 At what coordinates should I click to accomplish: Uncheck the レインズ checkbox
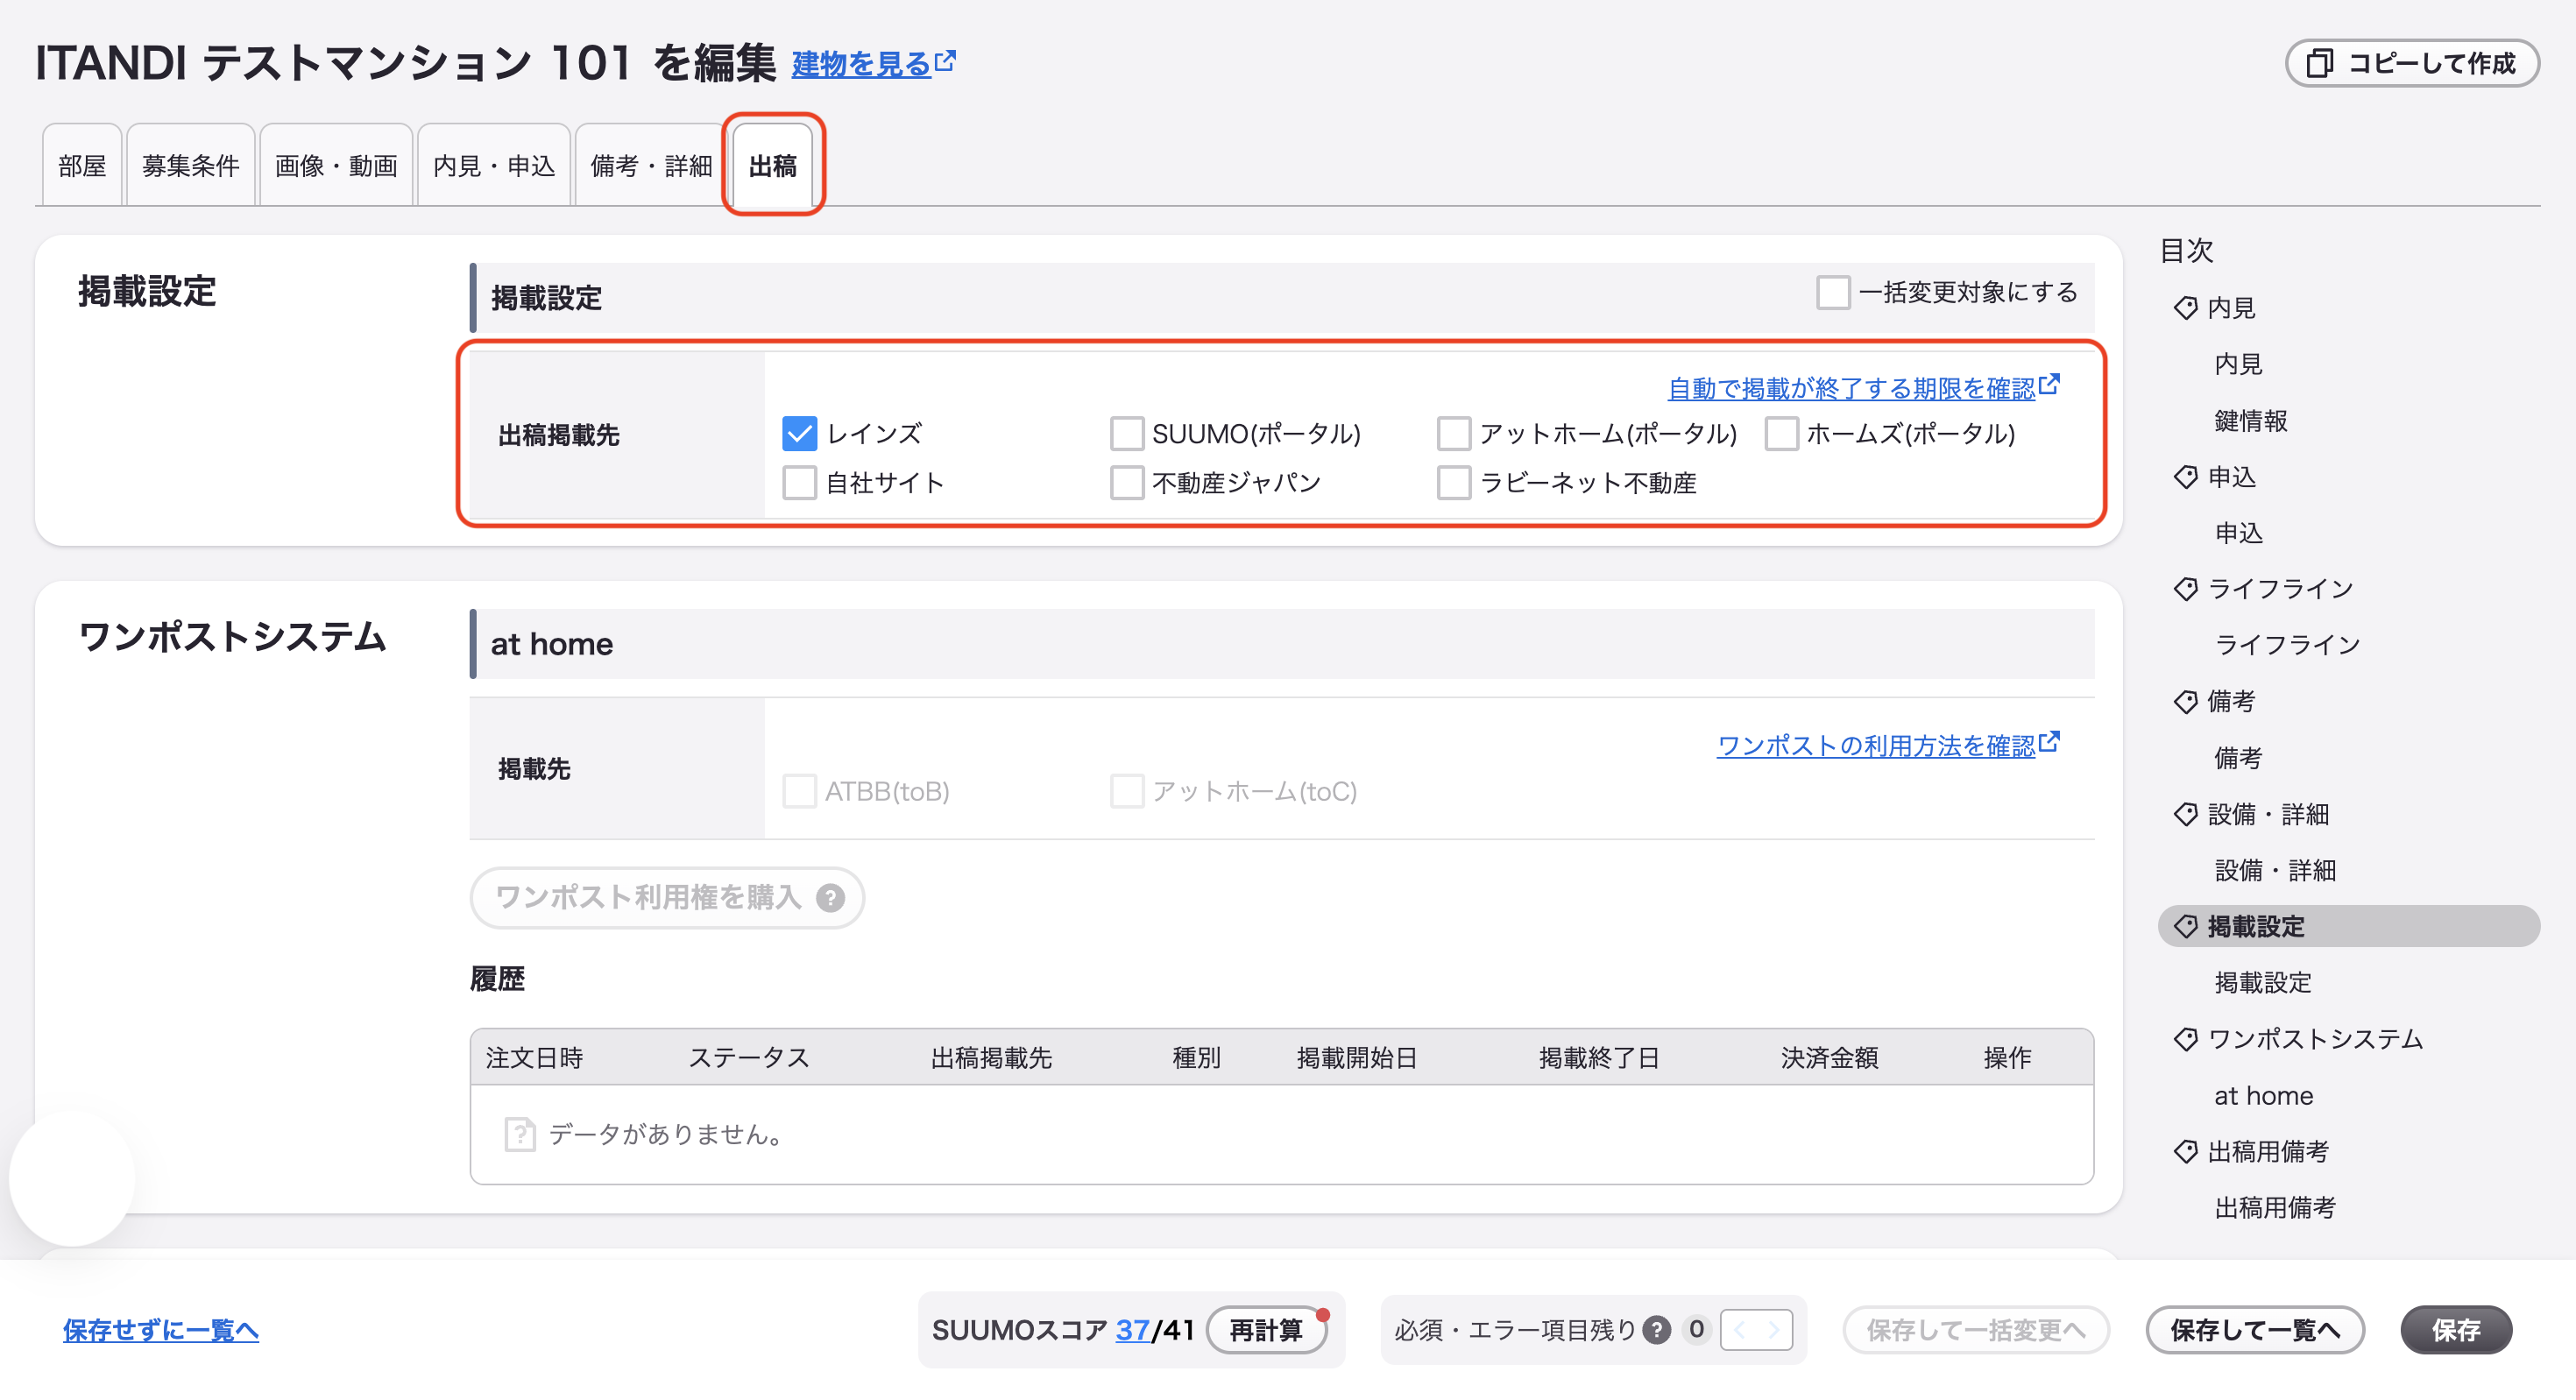tap(799, 434)
